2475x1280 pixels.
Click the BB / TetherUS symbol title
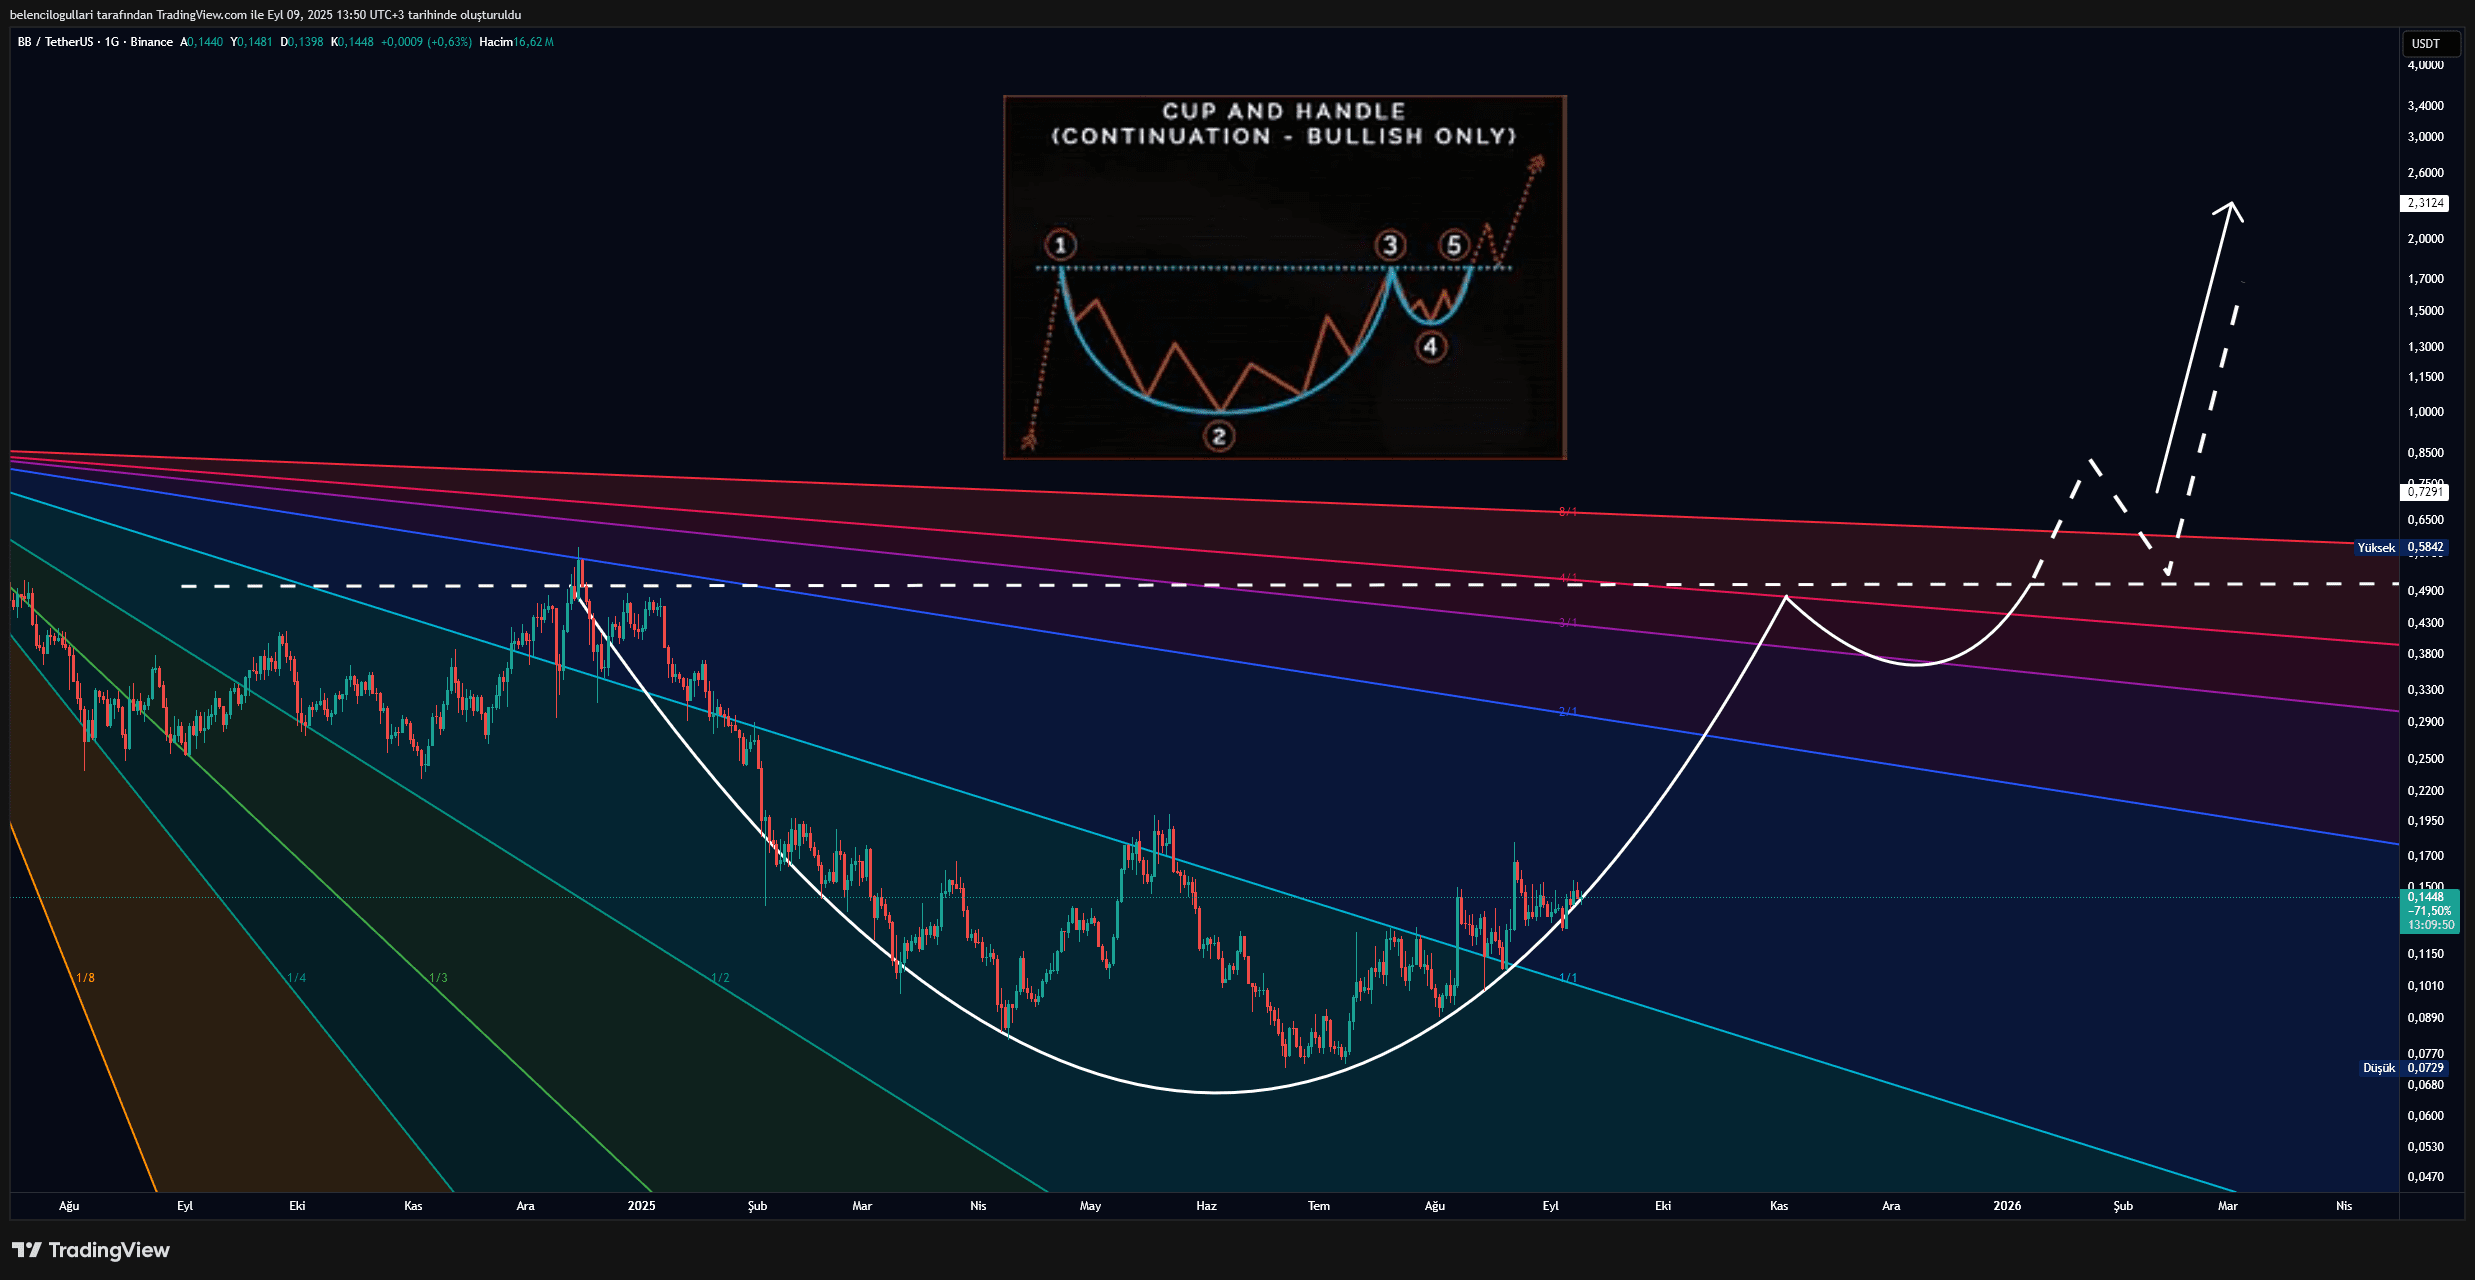[55, 42]
